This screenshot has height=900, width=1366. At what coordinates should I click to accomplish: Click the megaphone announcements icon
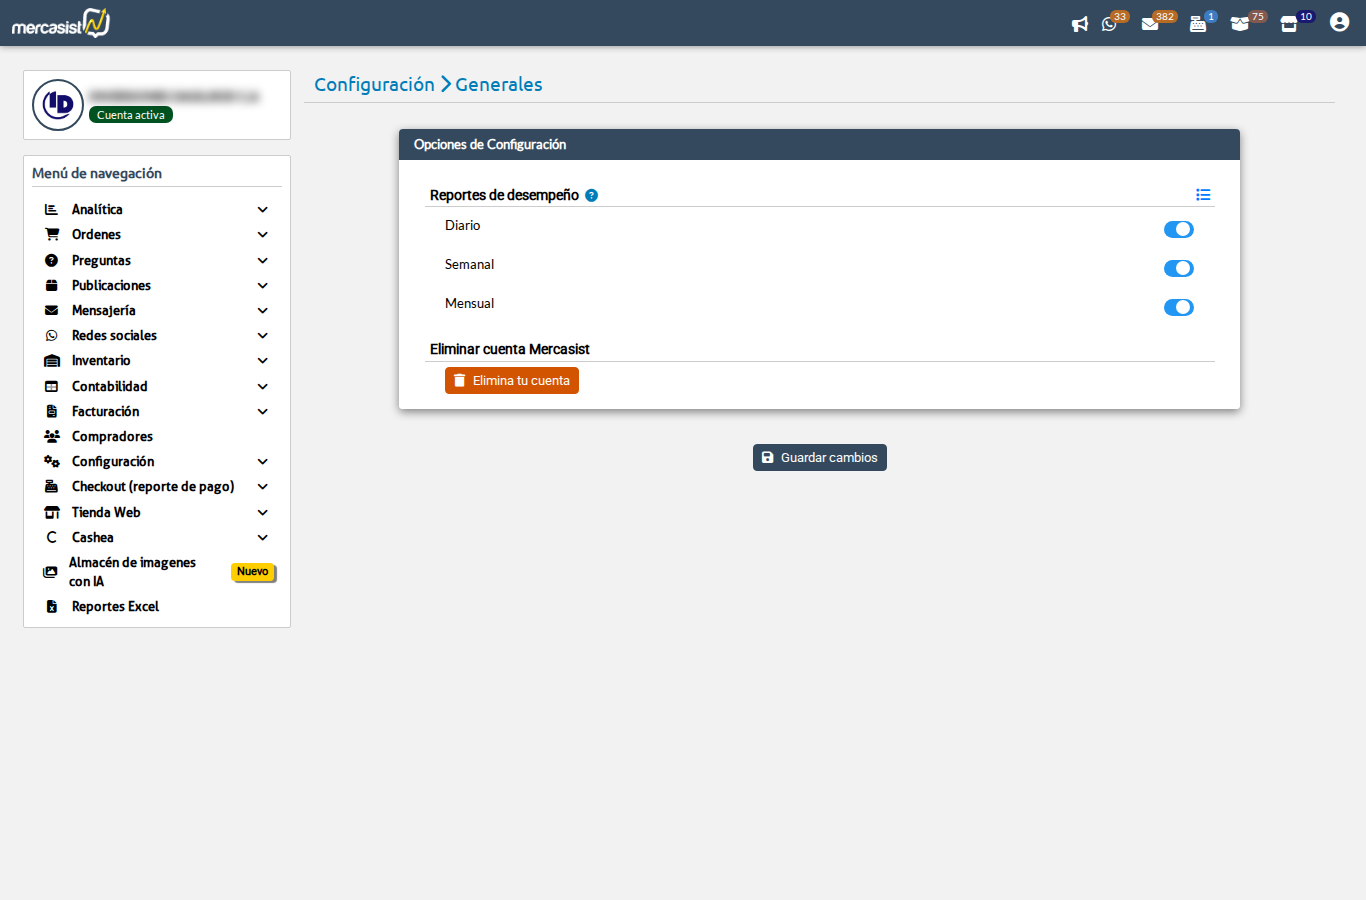[x=1079, y=24]
